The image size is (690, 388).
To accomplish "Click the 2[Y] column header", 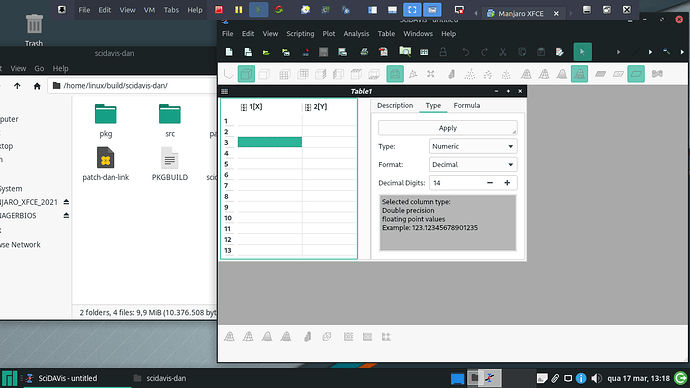I will pyautogui.click(x=328, y=107).
